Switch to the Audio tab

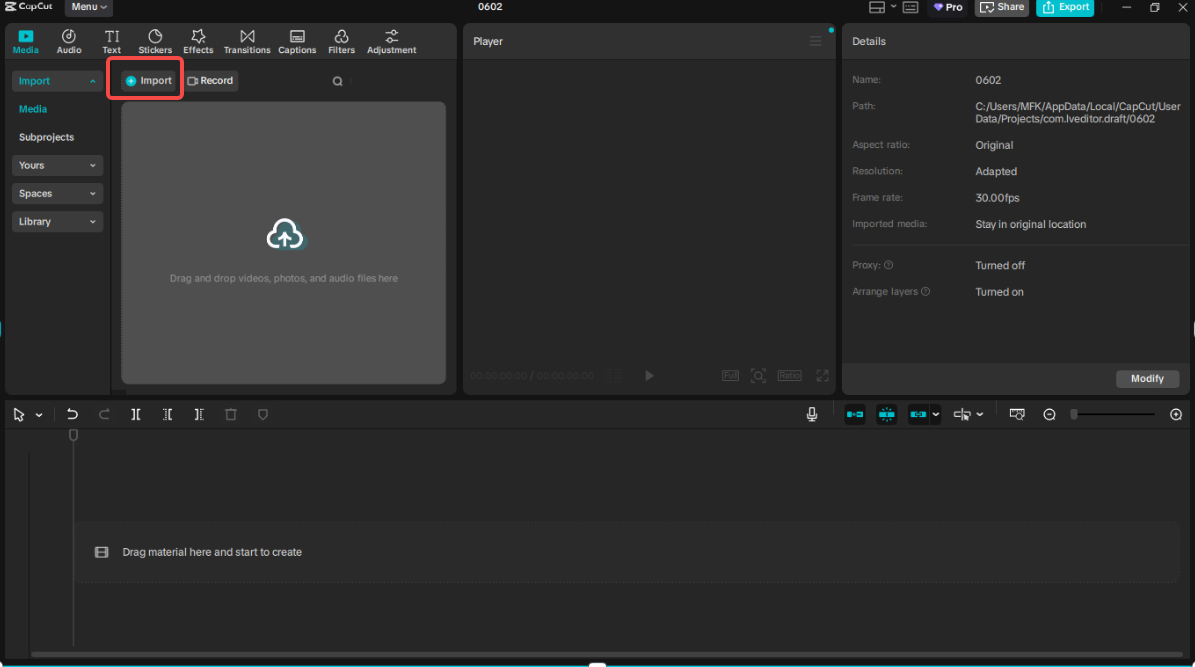pos(69,41)
